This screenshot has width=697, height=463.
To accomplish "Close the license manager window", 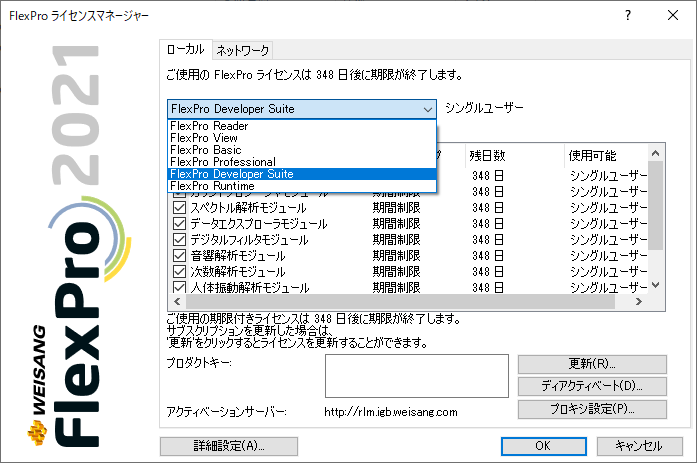I will pyautogui.click(x=673, y=16).
